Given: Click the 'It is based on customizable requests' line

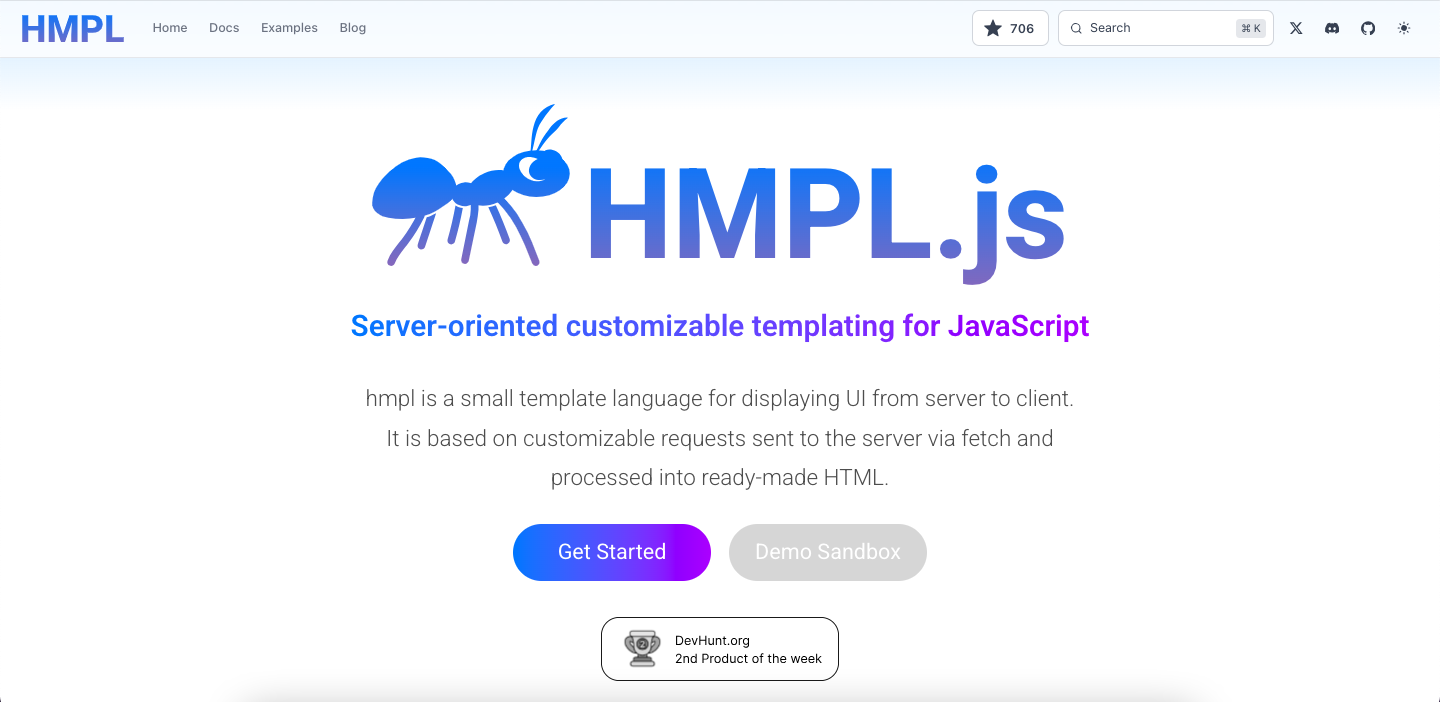Looking at the screenshot, I should point(720,438).
